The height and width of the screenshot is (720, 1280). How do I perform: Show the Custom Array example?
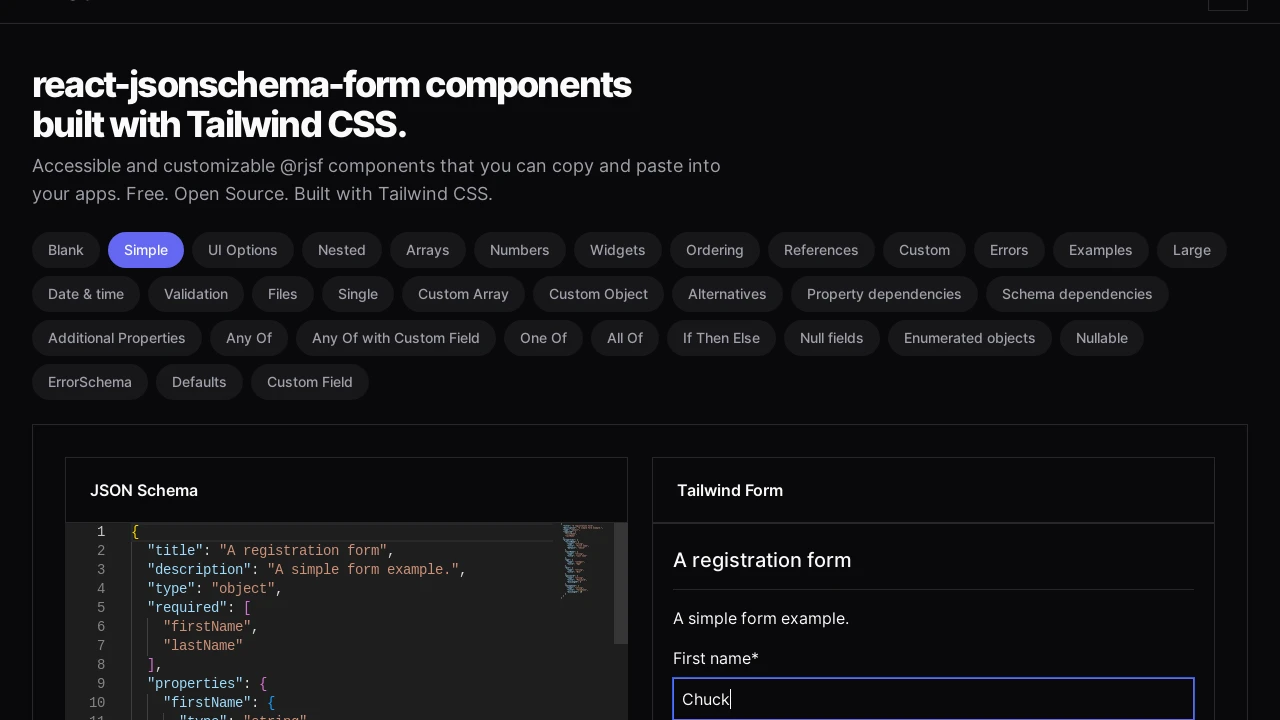coord(464,294)
